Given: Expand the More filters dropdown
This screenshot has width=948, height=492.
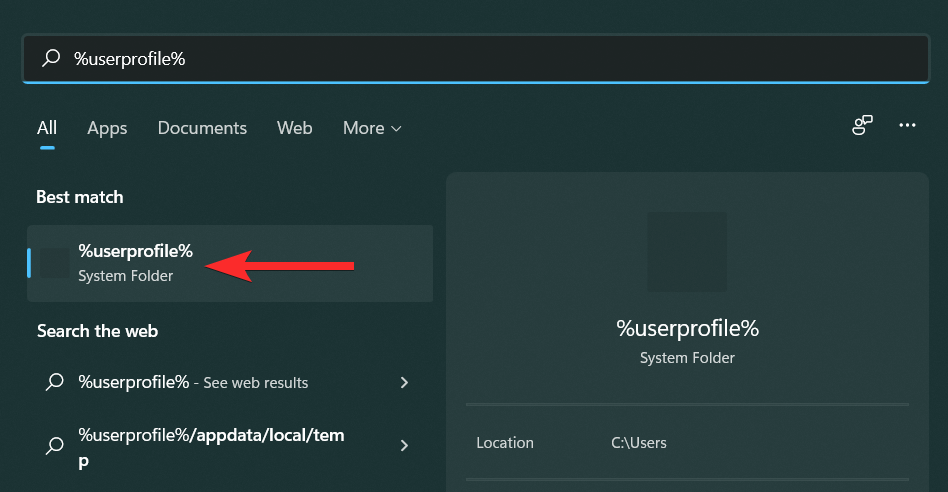Looking at the screenshot, I should pyautogui.click(x=372, y=128).
